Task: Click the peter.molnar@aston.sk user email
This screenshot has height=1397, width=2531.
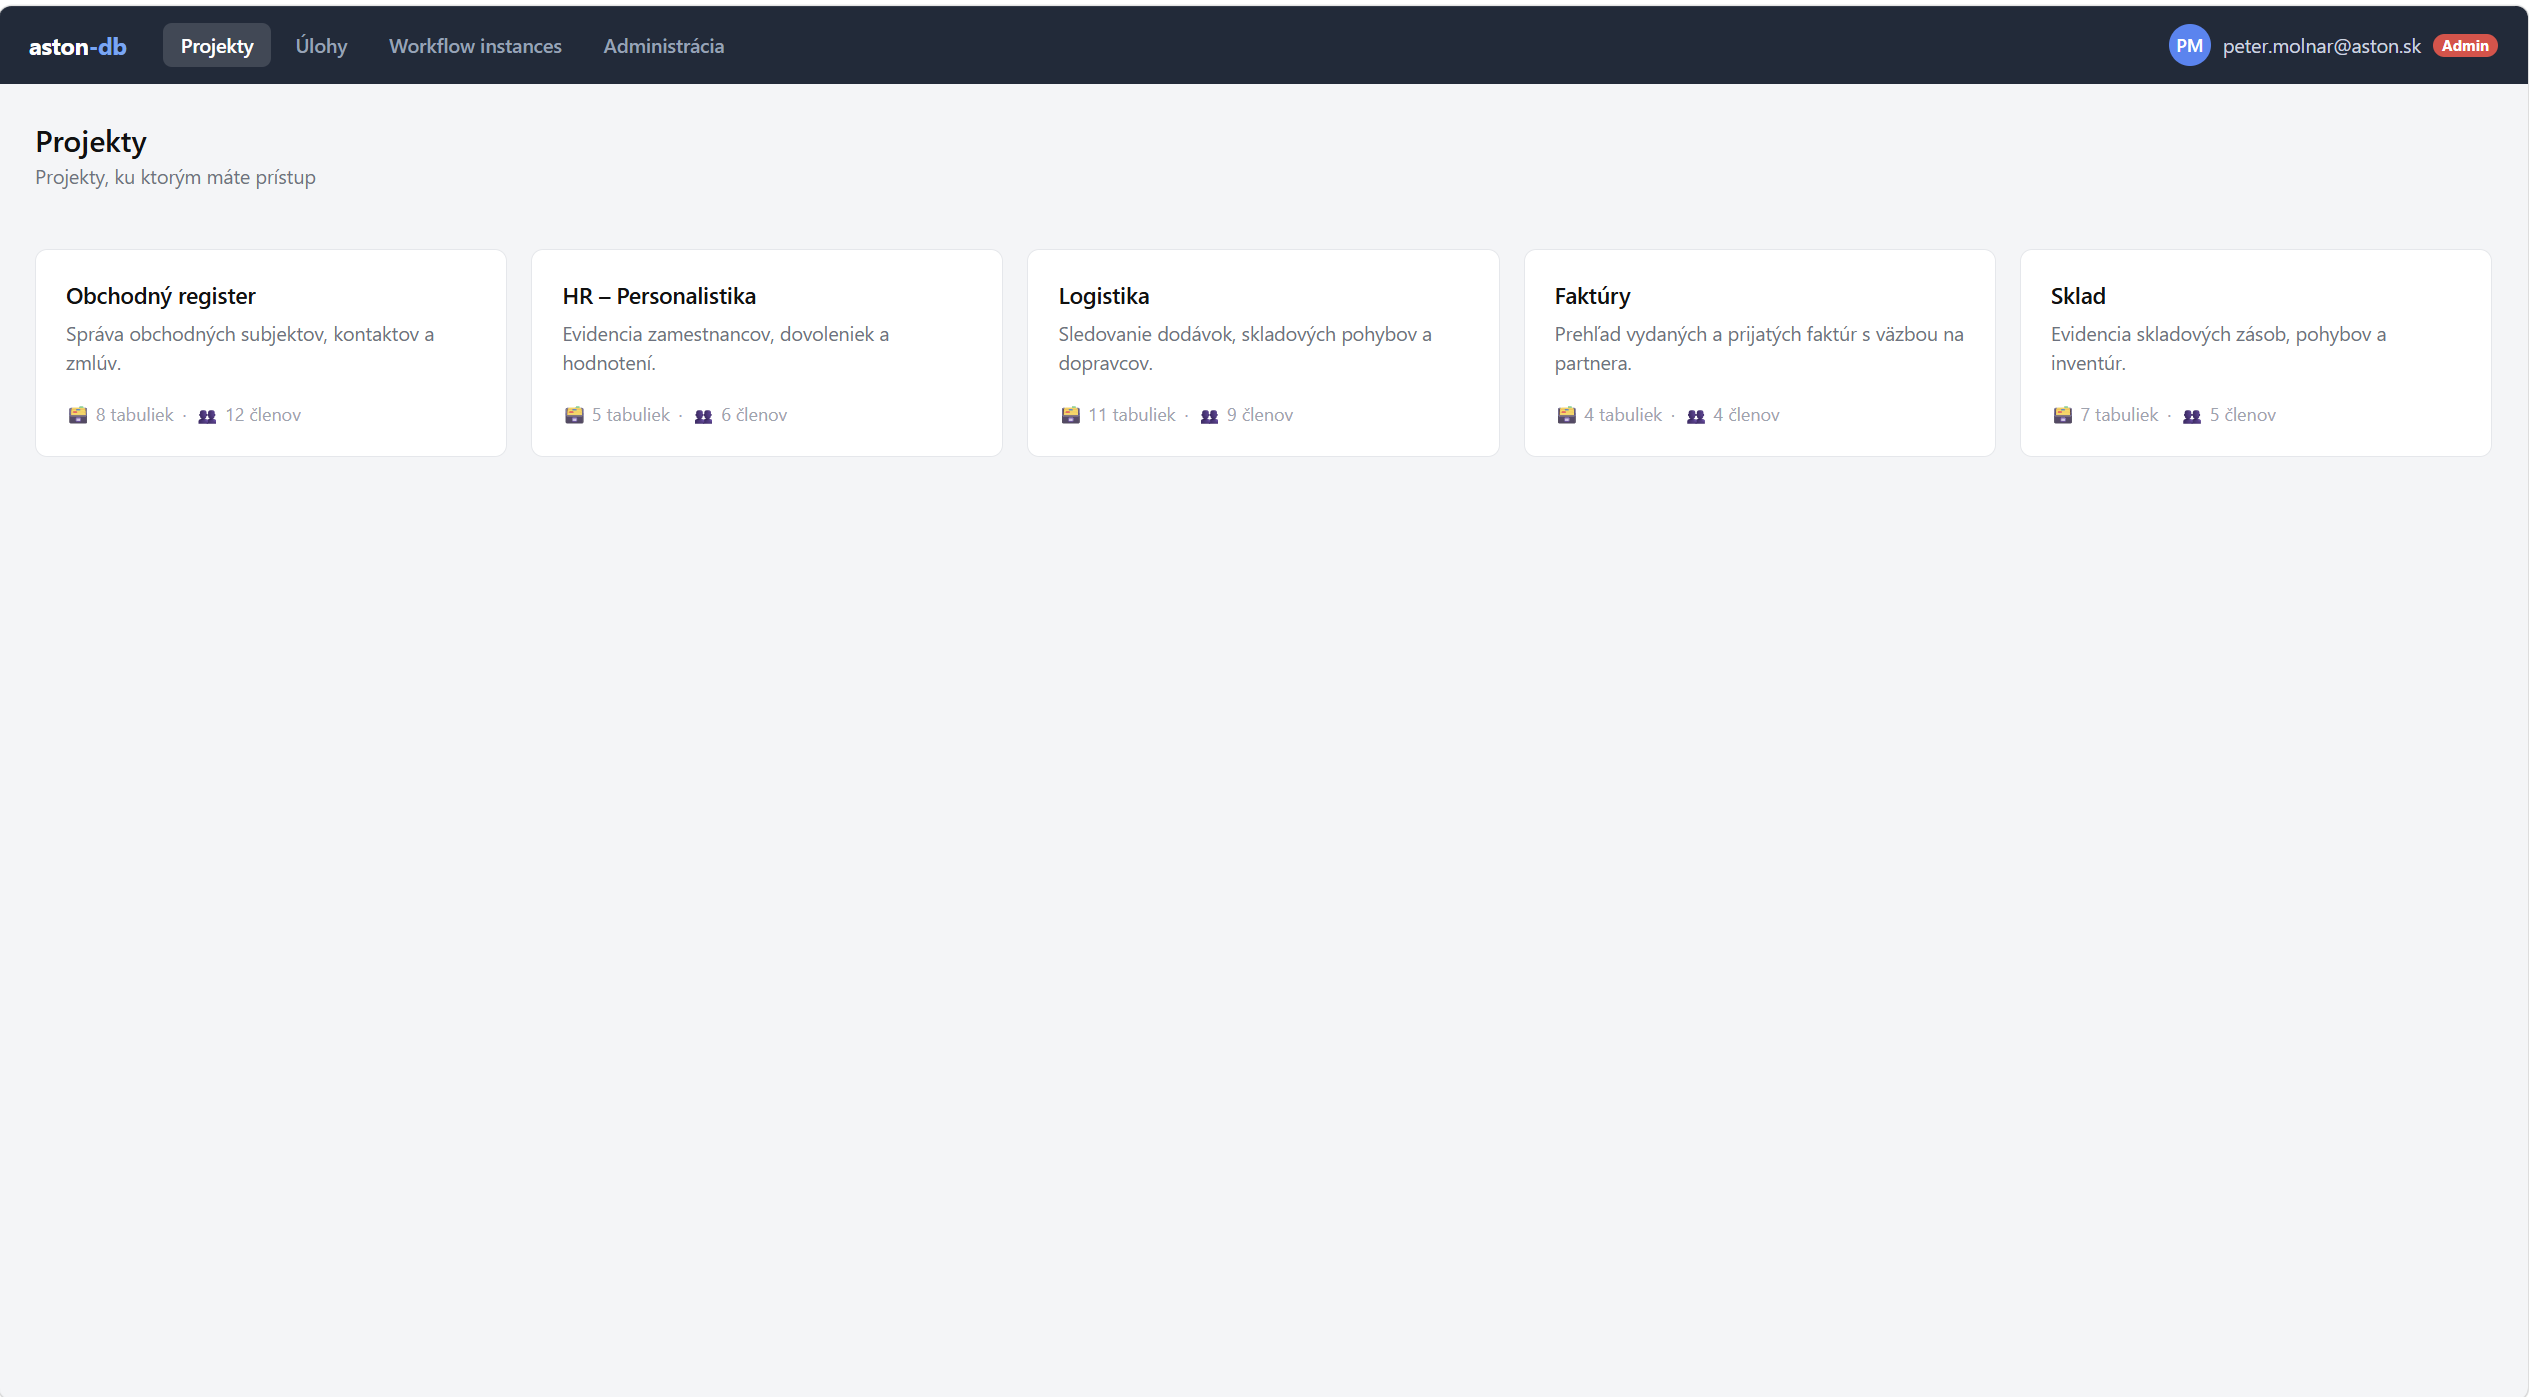Action: coord(2321,46)
